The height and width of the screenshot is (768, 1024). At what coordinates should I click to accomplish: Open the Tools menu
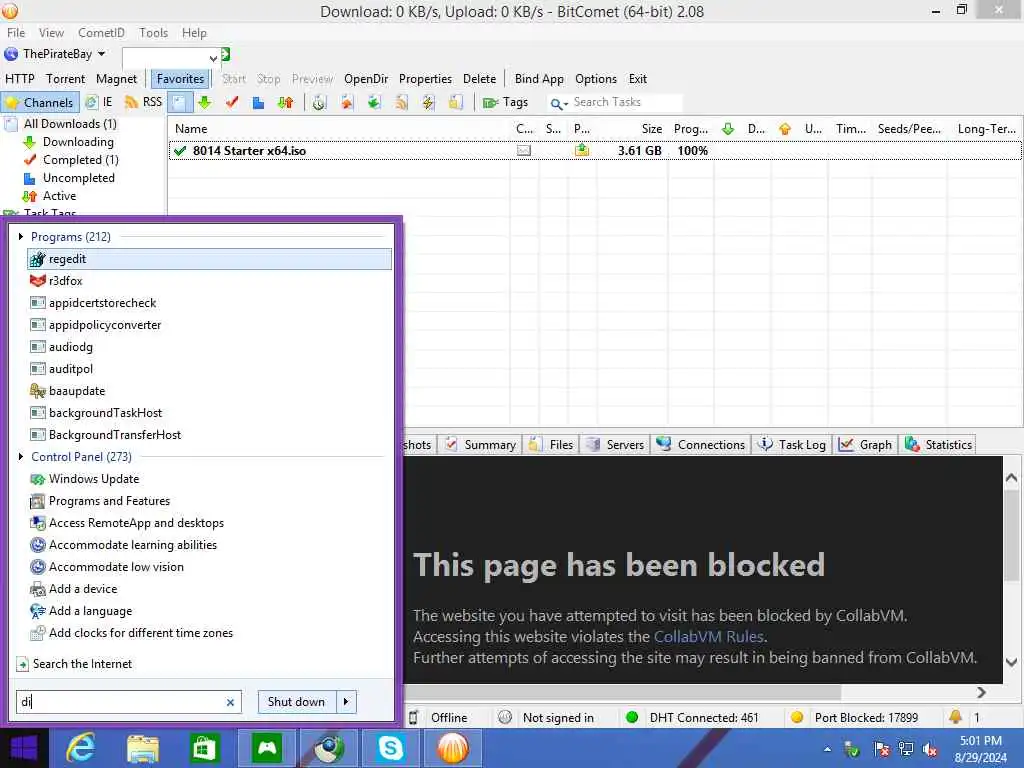pyautogui.click(x=153, y=33)
